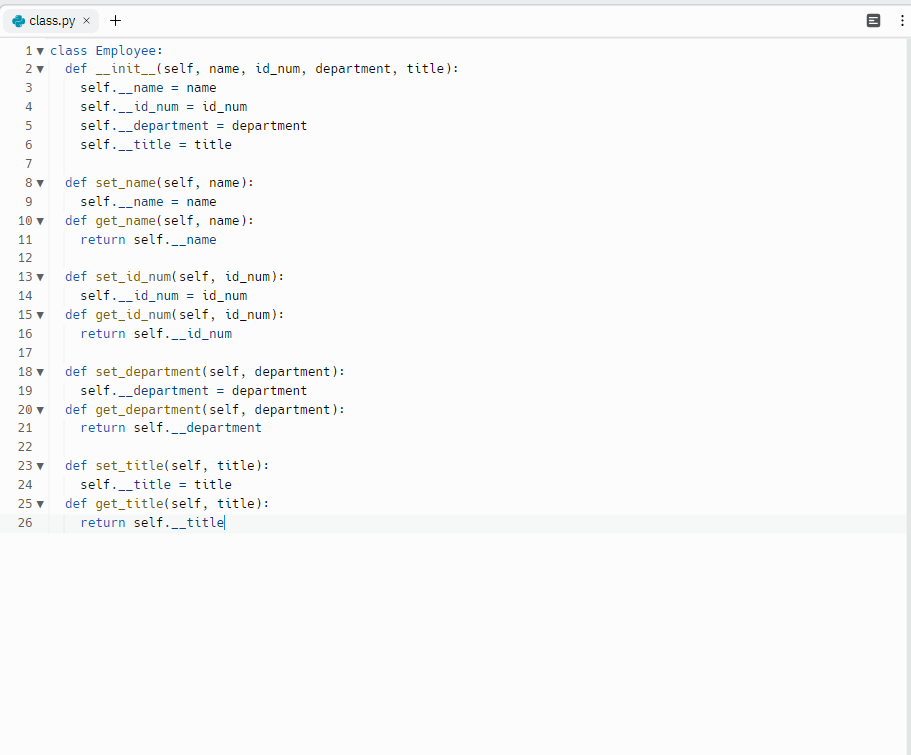Viewport: 911px width, 755px height.
Task: Collapse the get_title fold arrow on line 25
Action: point(41,503)
